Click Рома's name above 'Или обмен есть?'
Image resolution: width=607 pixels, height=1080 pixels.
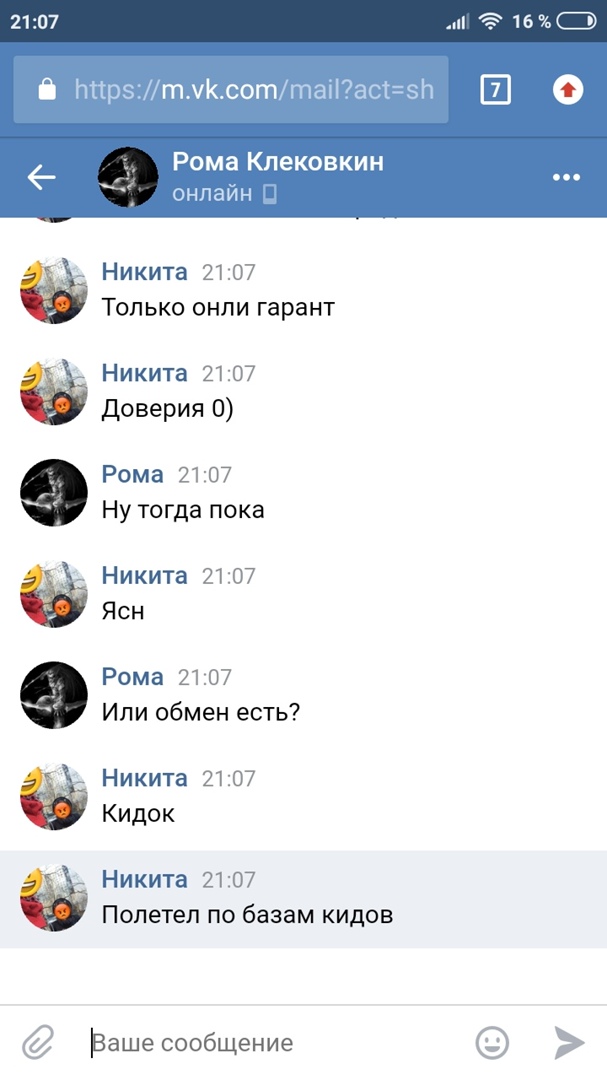(x=133, y=677)
